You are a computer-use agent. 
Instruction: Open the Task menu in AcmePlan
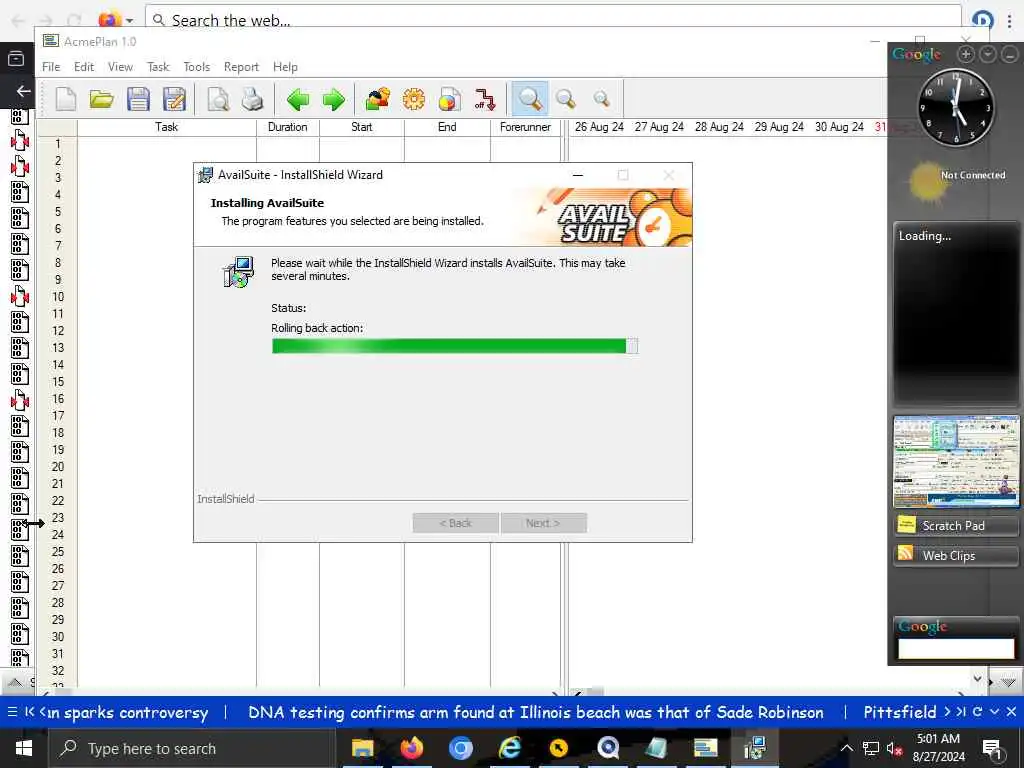tap(158, 67)
